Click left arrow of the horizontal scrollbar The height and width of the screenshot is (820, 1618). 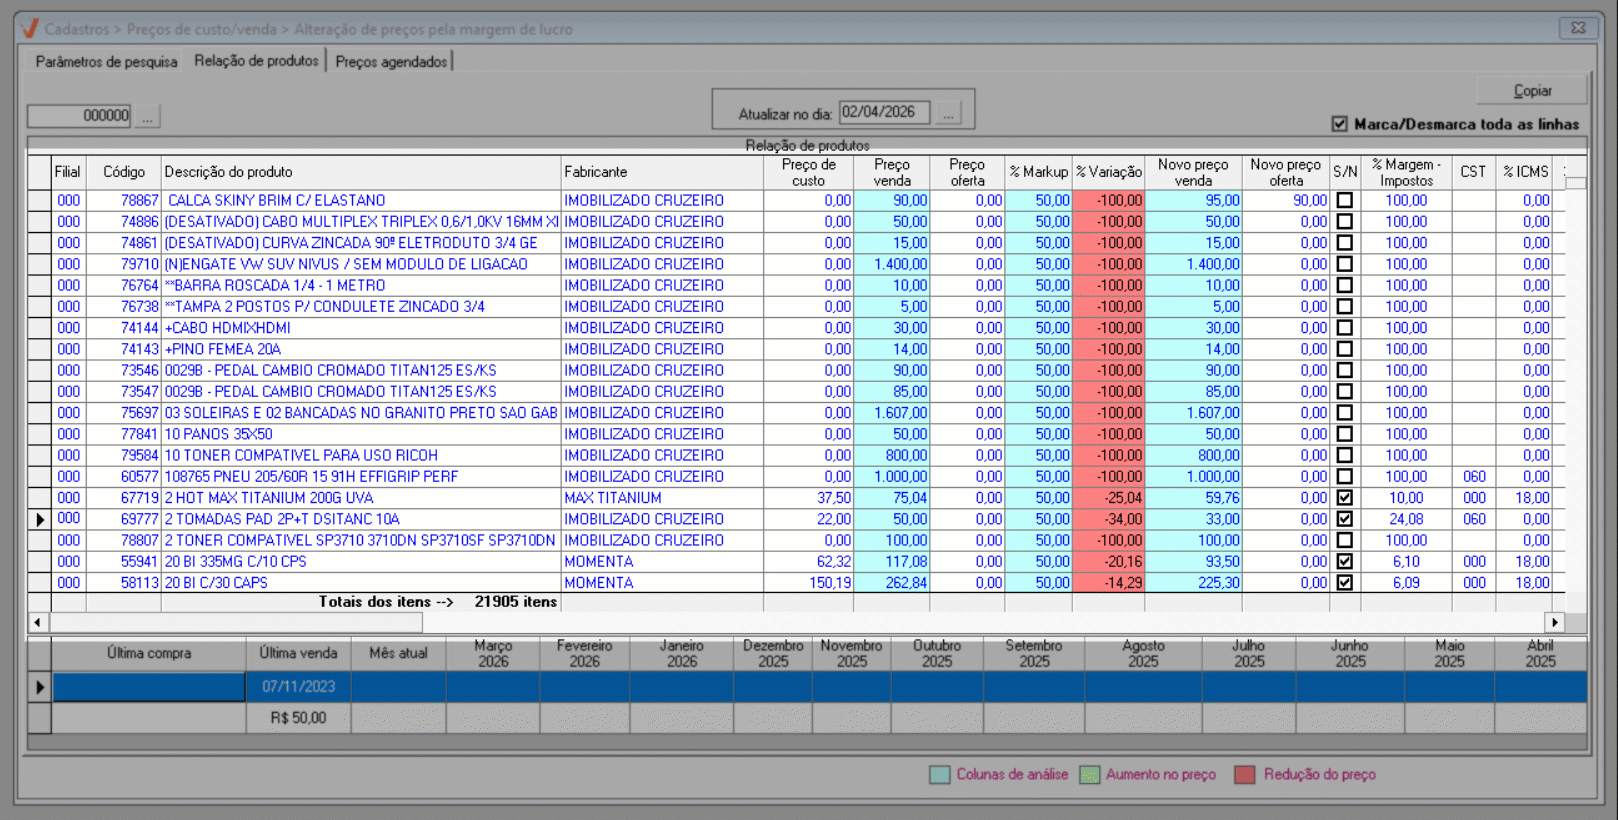pos(38,622)
